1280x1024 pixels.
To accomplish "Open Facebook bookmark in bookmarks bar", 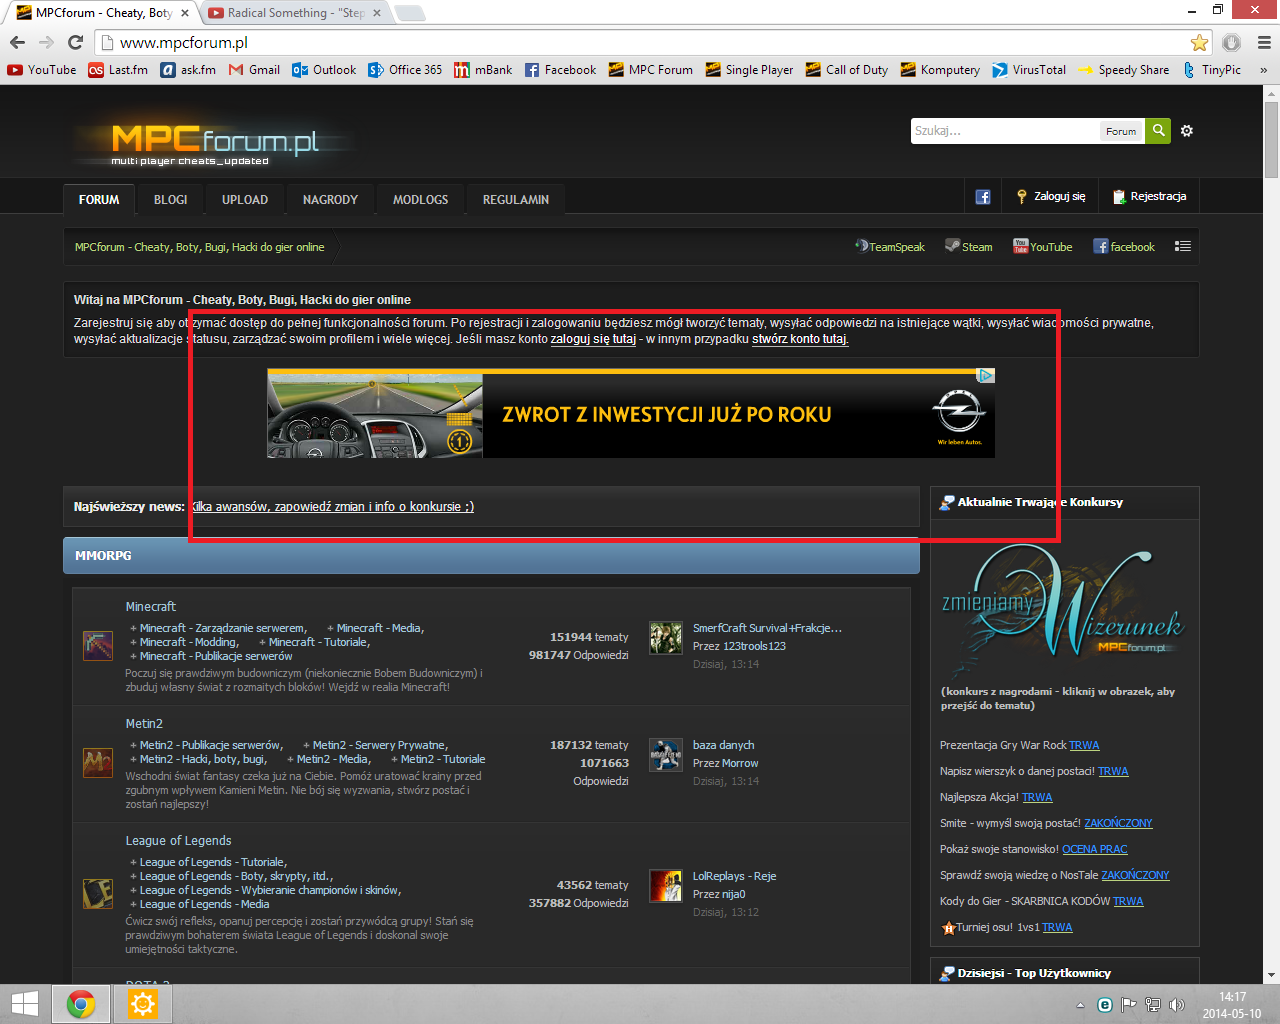I will [x=560, y=70].
